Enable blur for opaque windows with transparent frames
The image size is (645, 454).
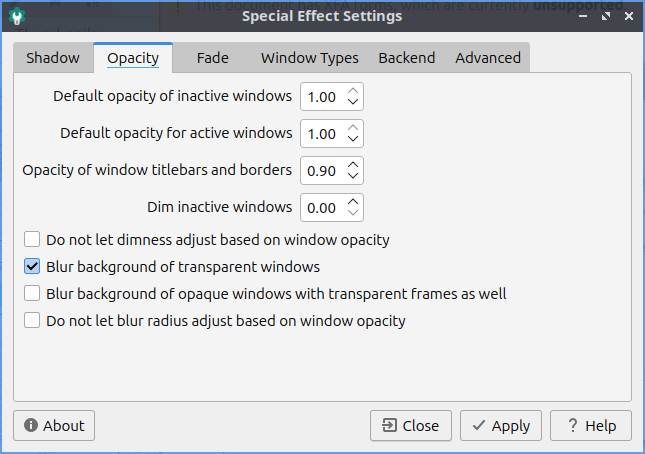tap(33, 294)
